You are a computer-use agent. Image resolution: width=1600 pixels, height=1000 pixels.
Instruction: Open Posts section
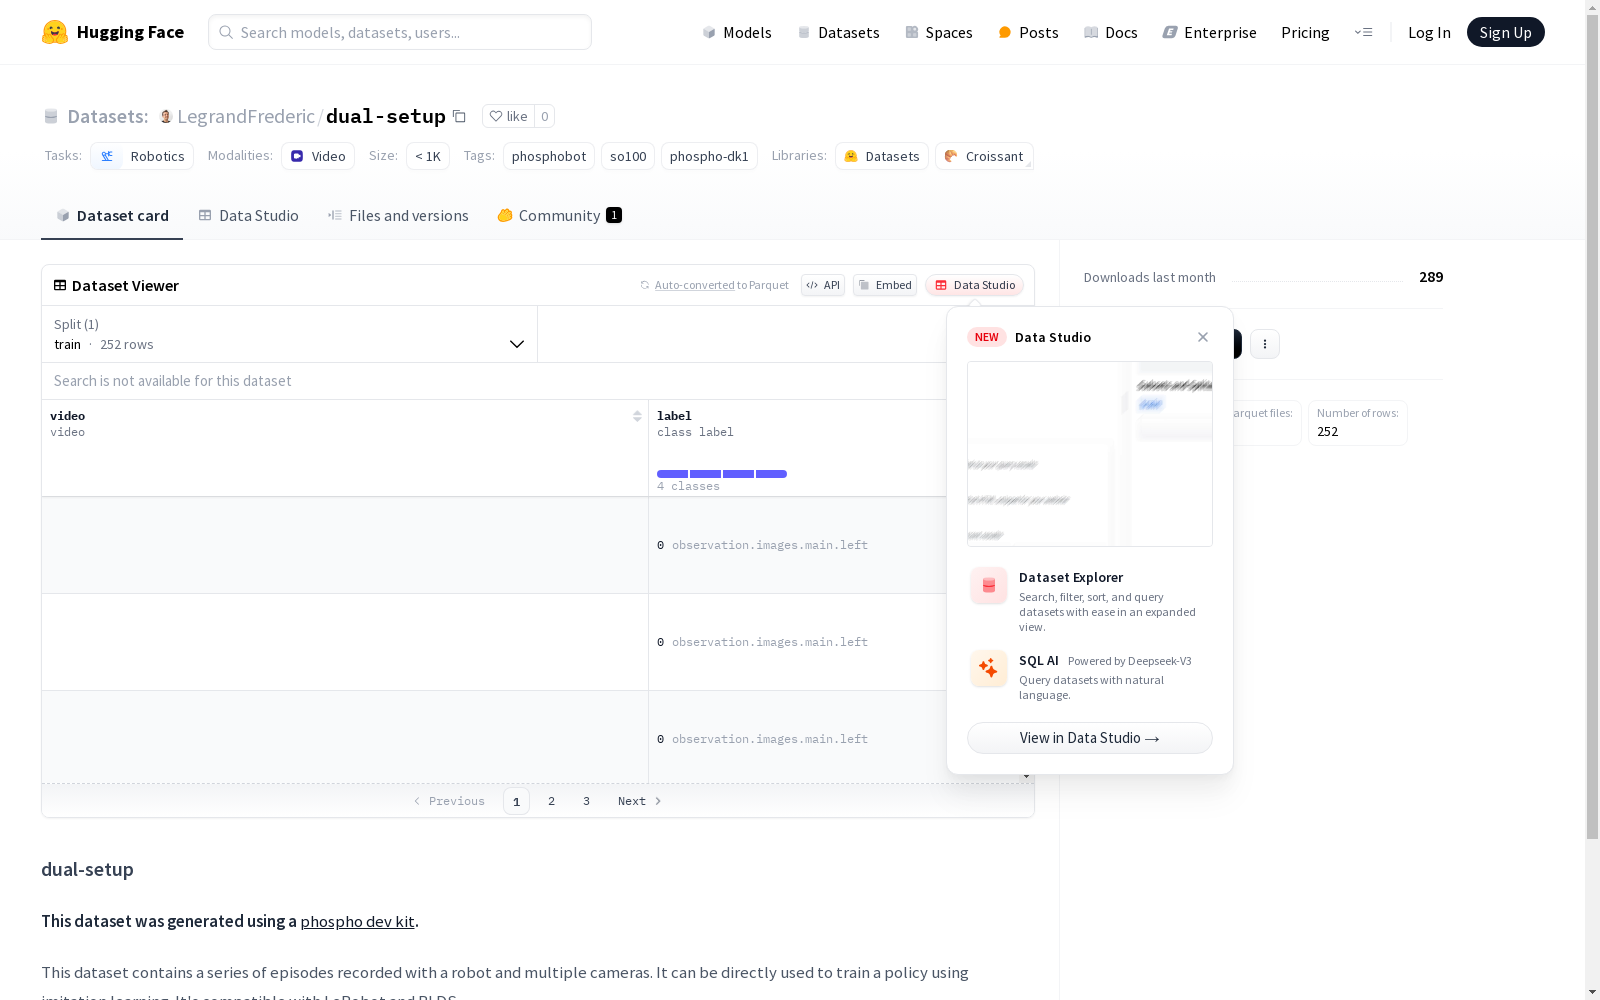[1028, 32]
